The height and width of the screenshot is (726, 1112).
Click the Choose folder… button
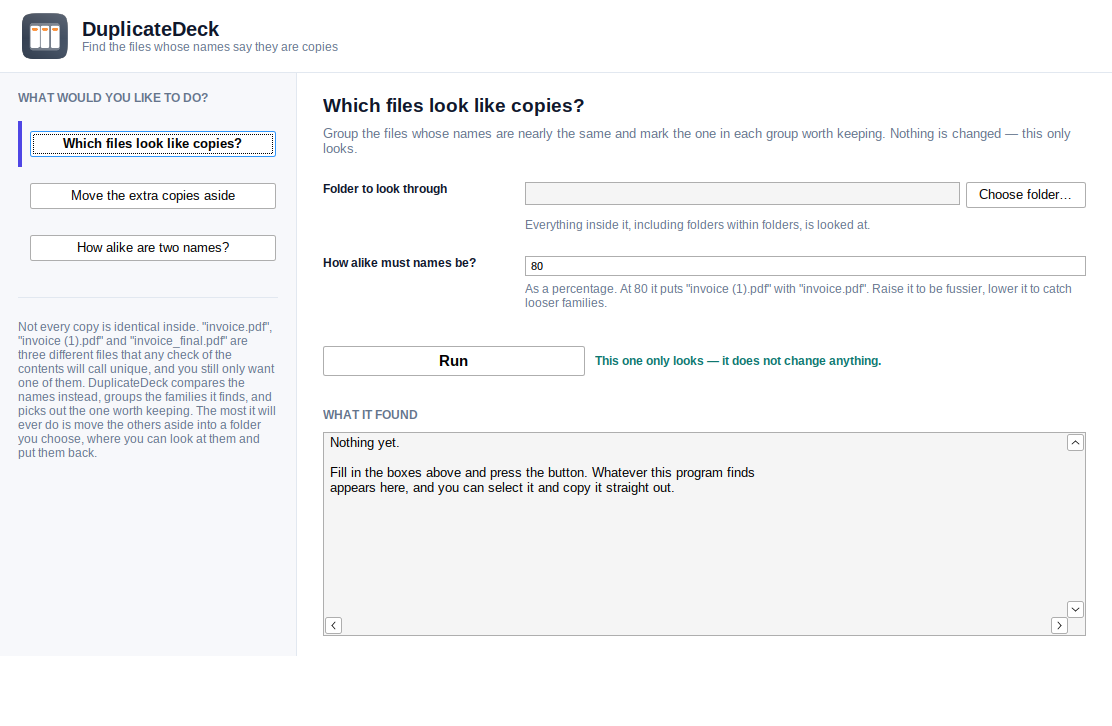click(1025, 194)
